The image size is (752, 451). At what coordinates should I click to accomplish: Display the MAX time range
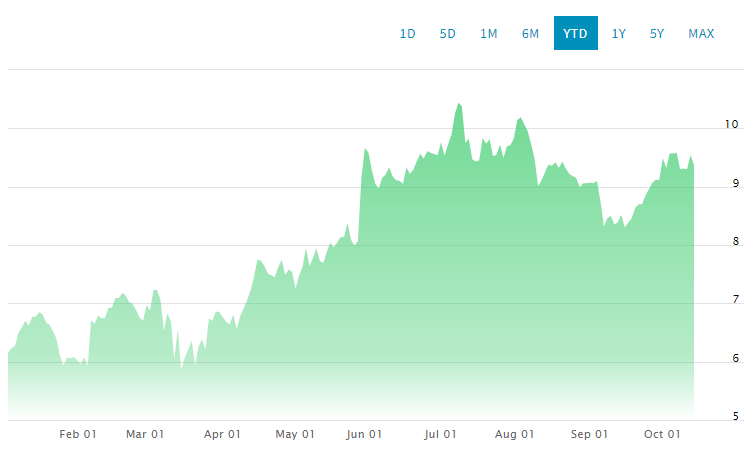(701, 34)
